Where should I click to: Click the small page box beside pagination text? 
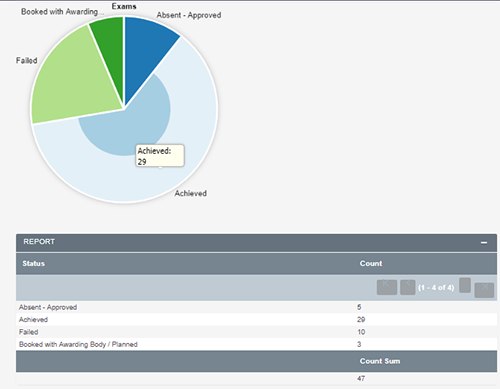(465, 285)
